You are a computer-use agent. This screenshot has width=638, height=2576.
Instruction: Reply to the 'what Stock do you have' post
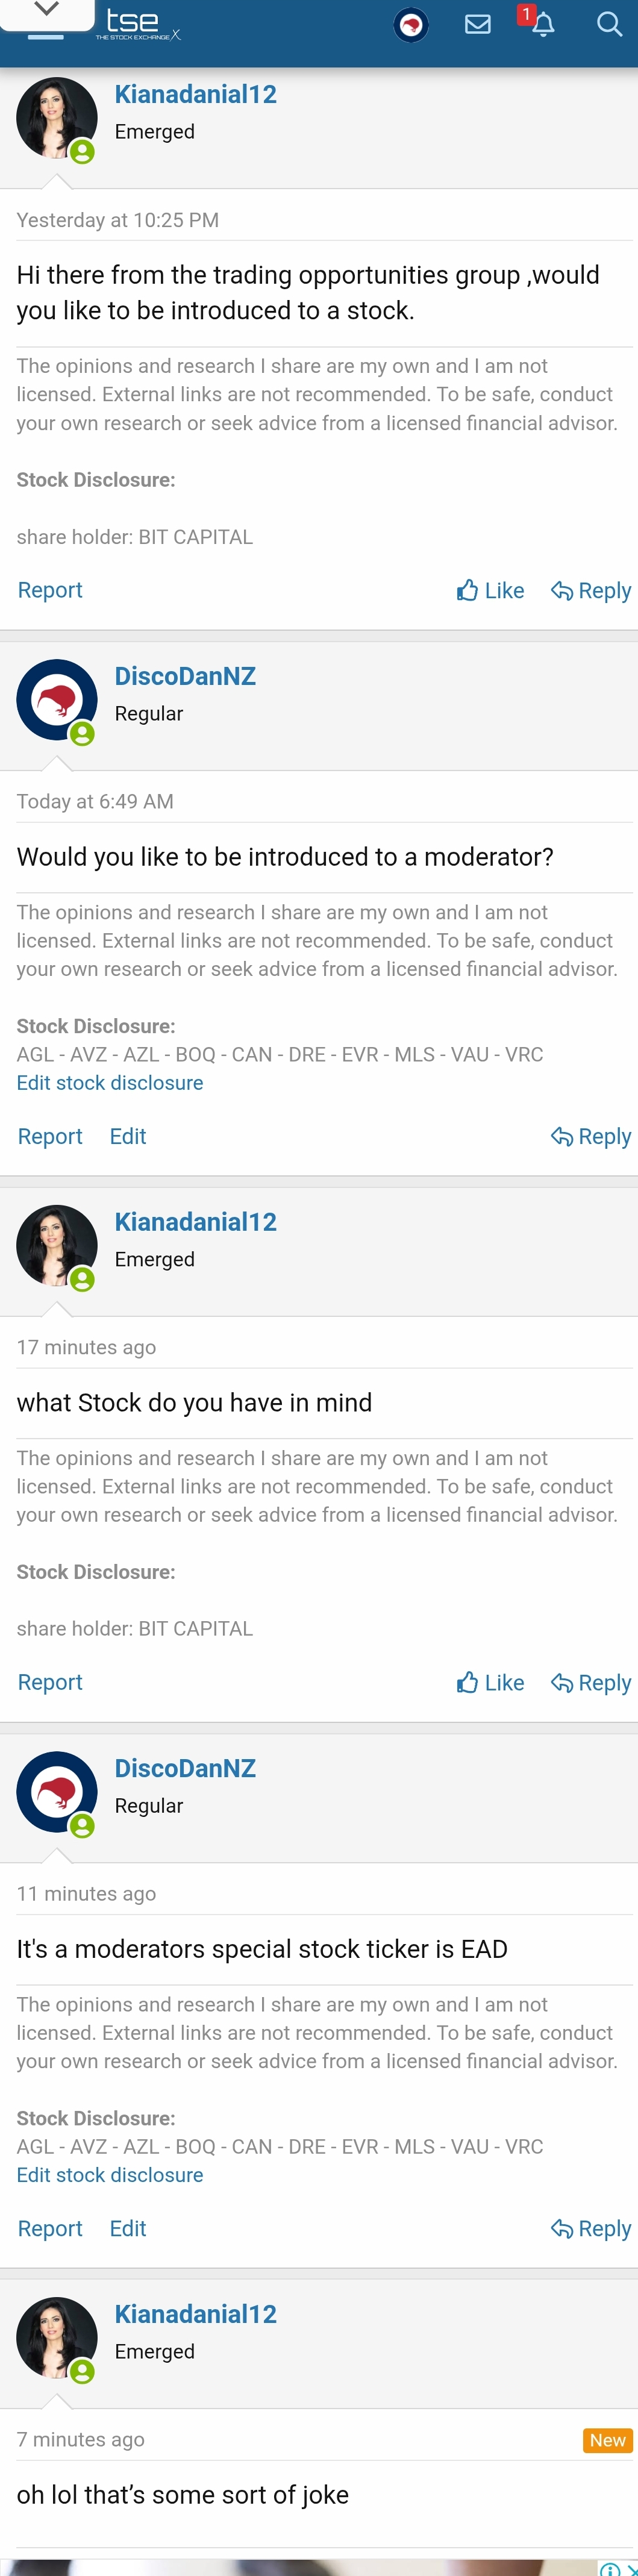tap(591, 1683)
